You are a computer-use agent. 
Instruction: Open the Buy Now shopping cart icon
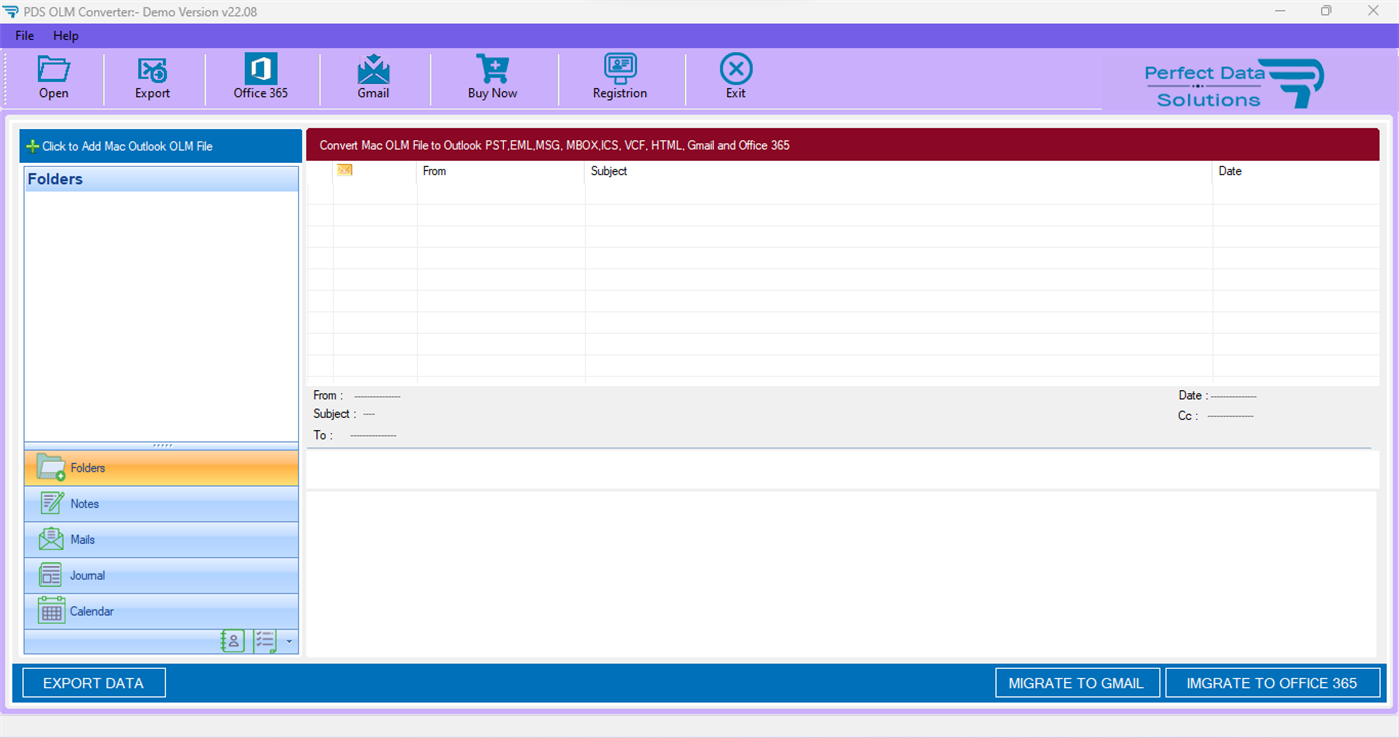pos(492,77)
